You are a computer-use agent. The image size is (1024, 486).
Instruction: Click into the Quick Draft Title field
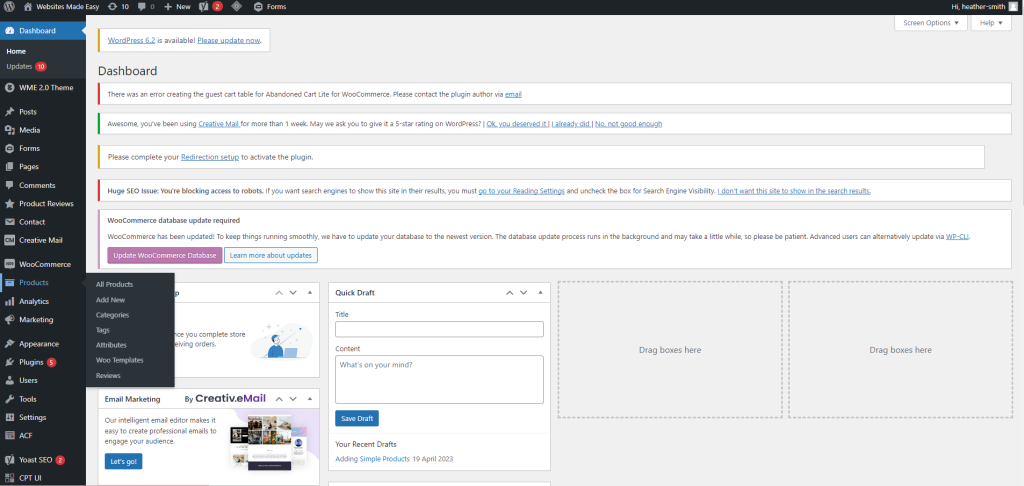[439, 329]
